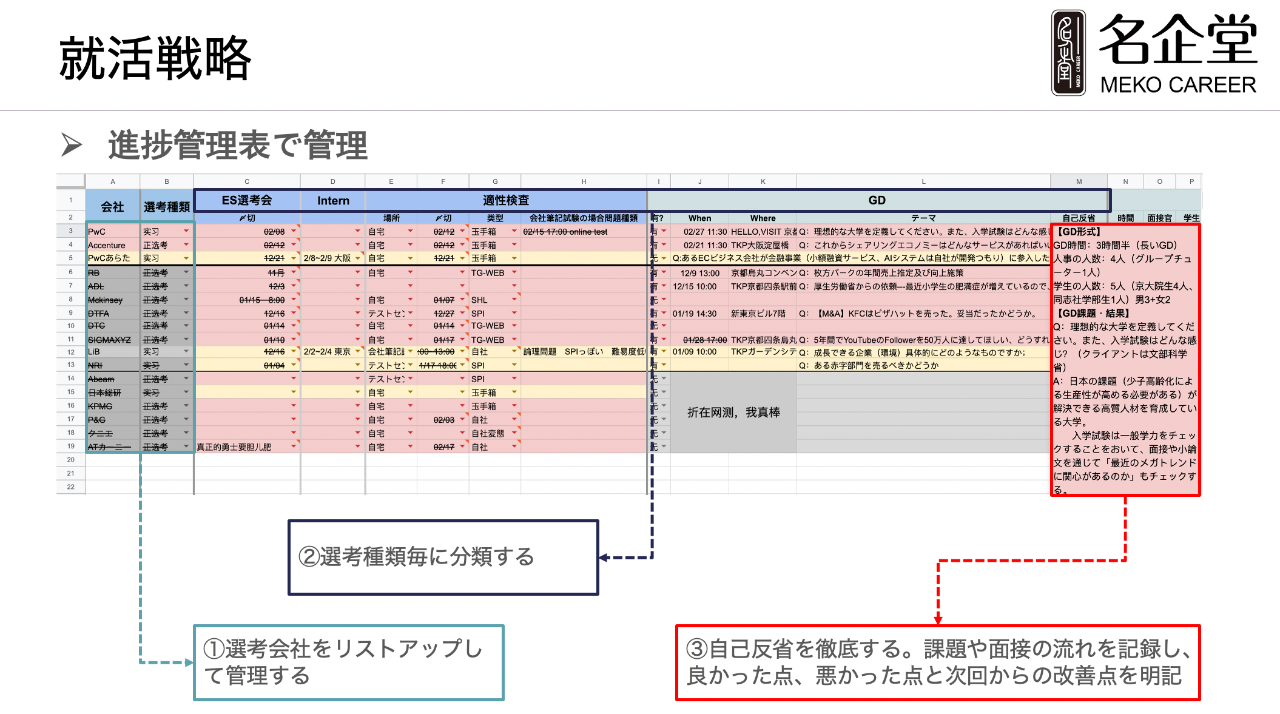Click the Where subheader cell

coord(762,218)
